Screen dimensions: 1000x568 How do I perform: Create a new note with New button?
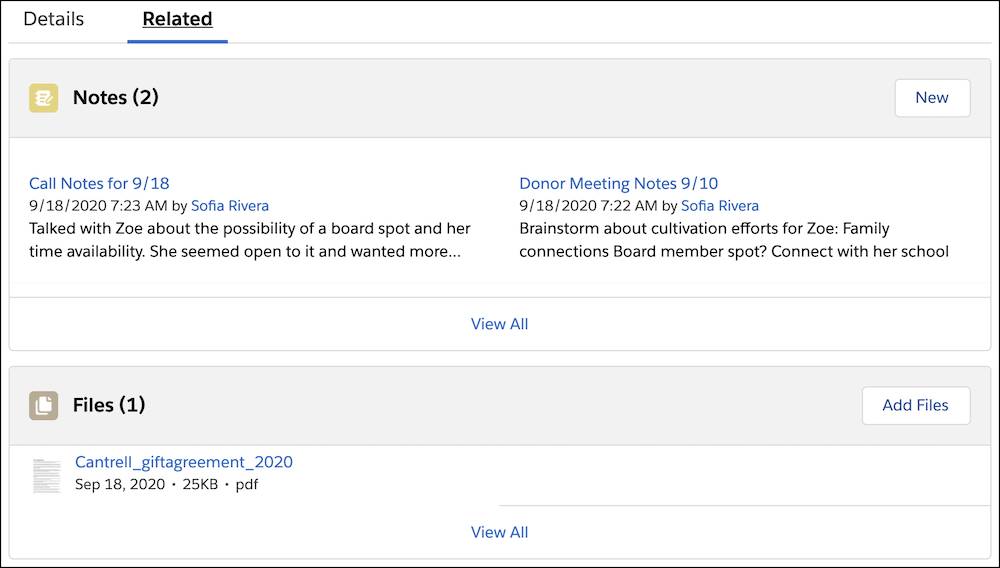coord(932,98)
